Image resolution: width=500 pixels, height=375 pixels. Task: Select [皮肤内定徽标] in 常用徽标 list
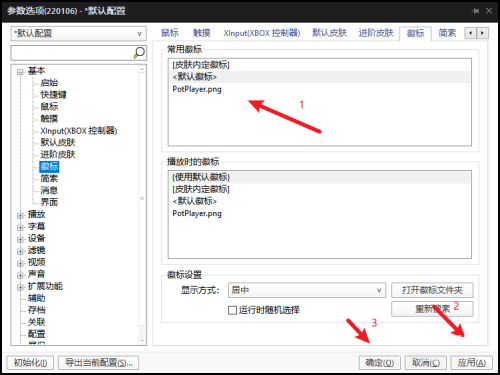click(x=320, y=65)
